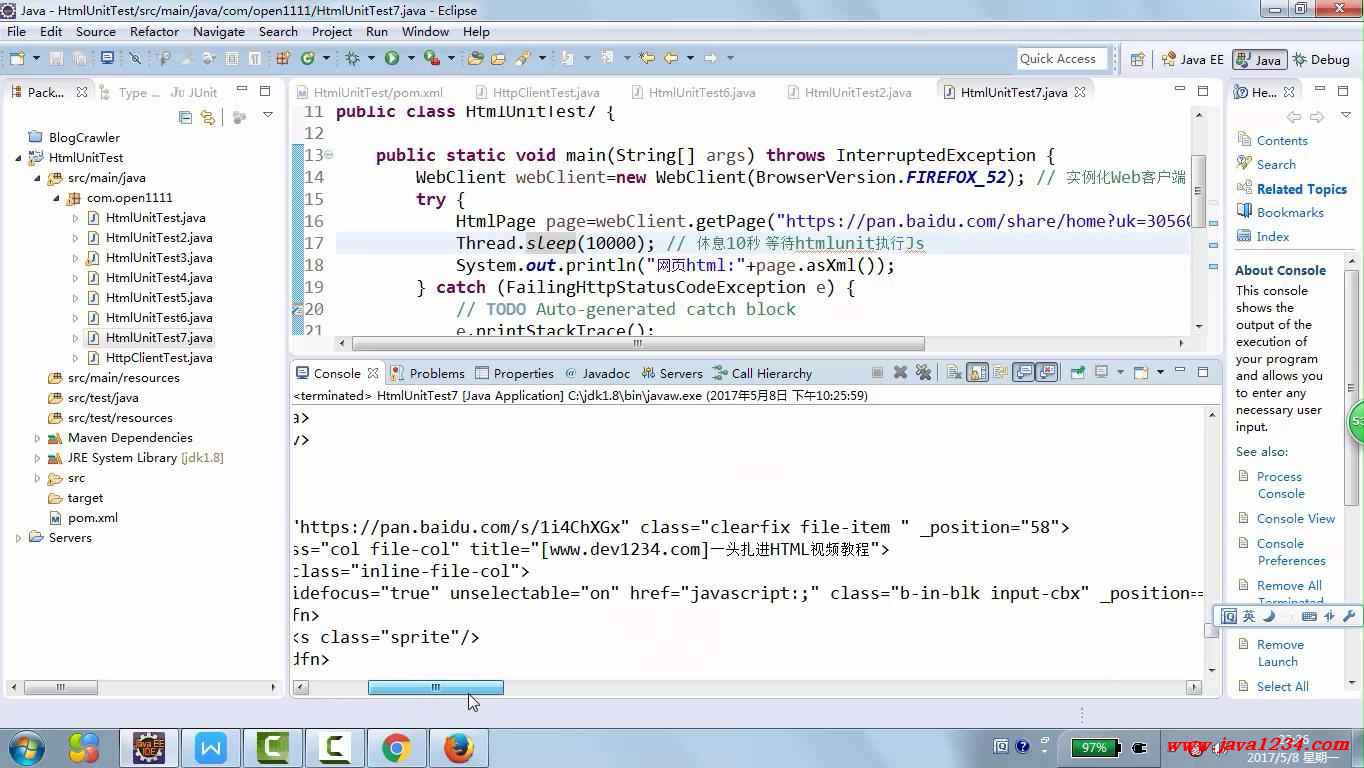This screenshot has height=768, width=1364.
Task: Open the Windows Start menu
Action: (x=26, y=747)
